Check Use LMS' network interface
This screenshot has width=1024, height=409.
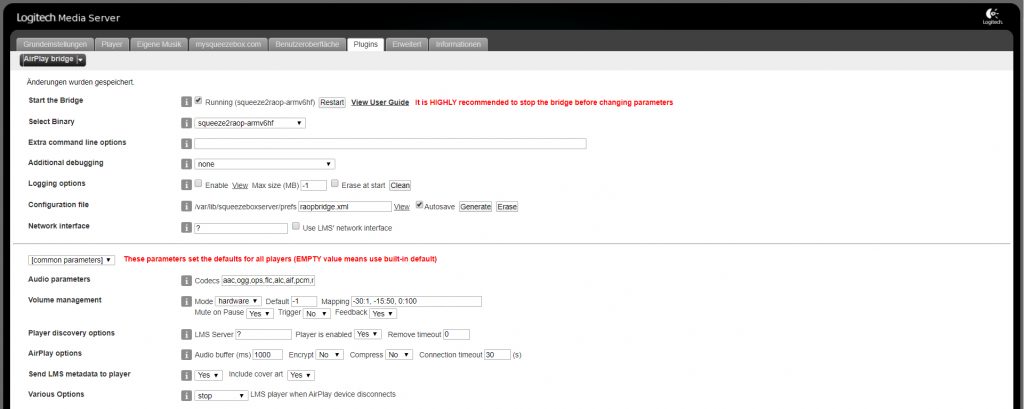(x=296, y=227)
